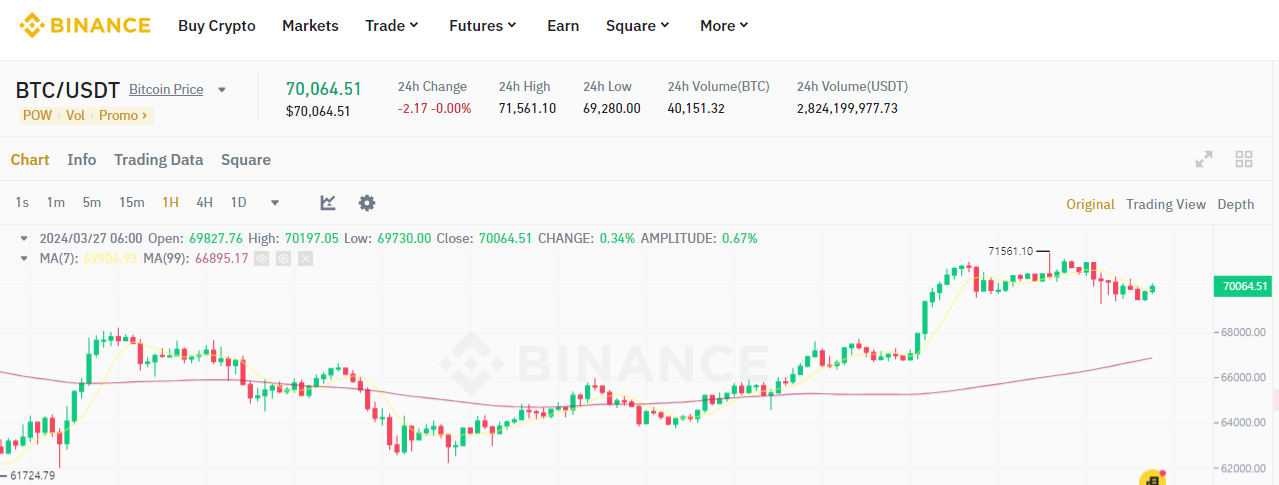Switch to the Trading Data tab
Viewport: 1279px width, 485px height.
coord(158,160)
